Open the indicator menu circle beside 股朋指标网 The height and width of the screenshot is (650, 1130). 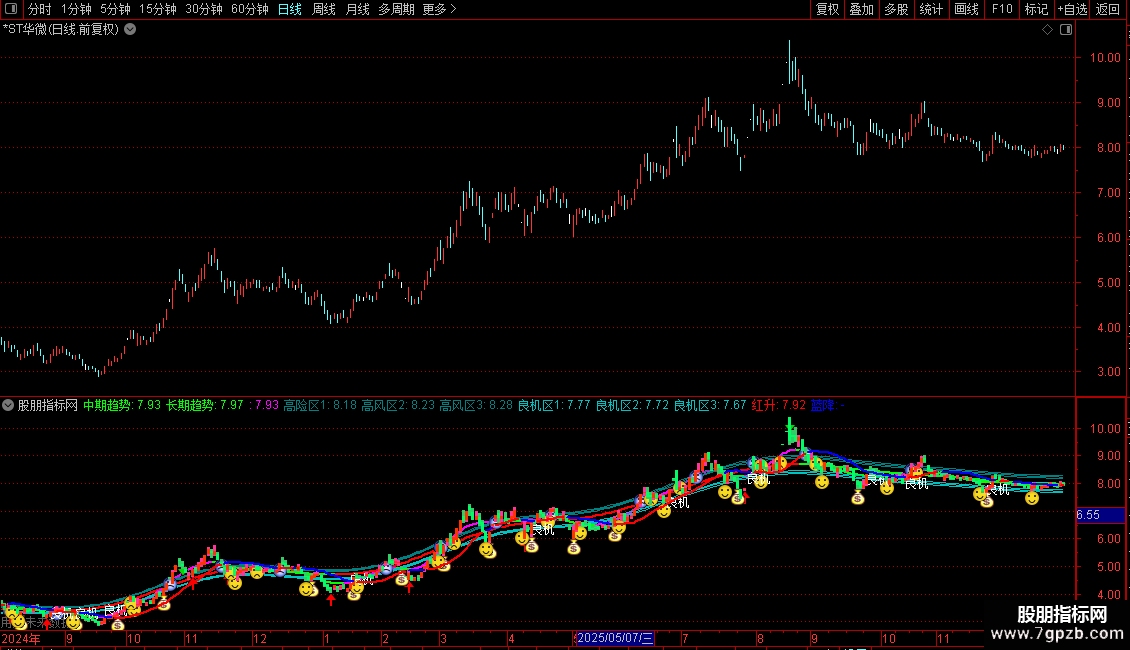[8, 405]
